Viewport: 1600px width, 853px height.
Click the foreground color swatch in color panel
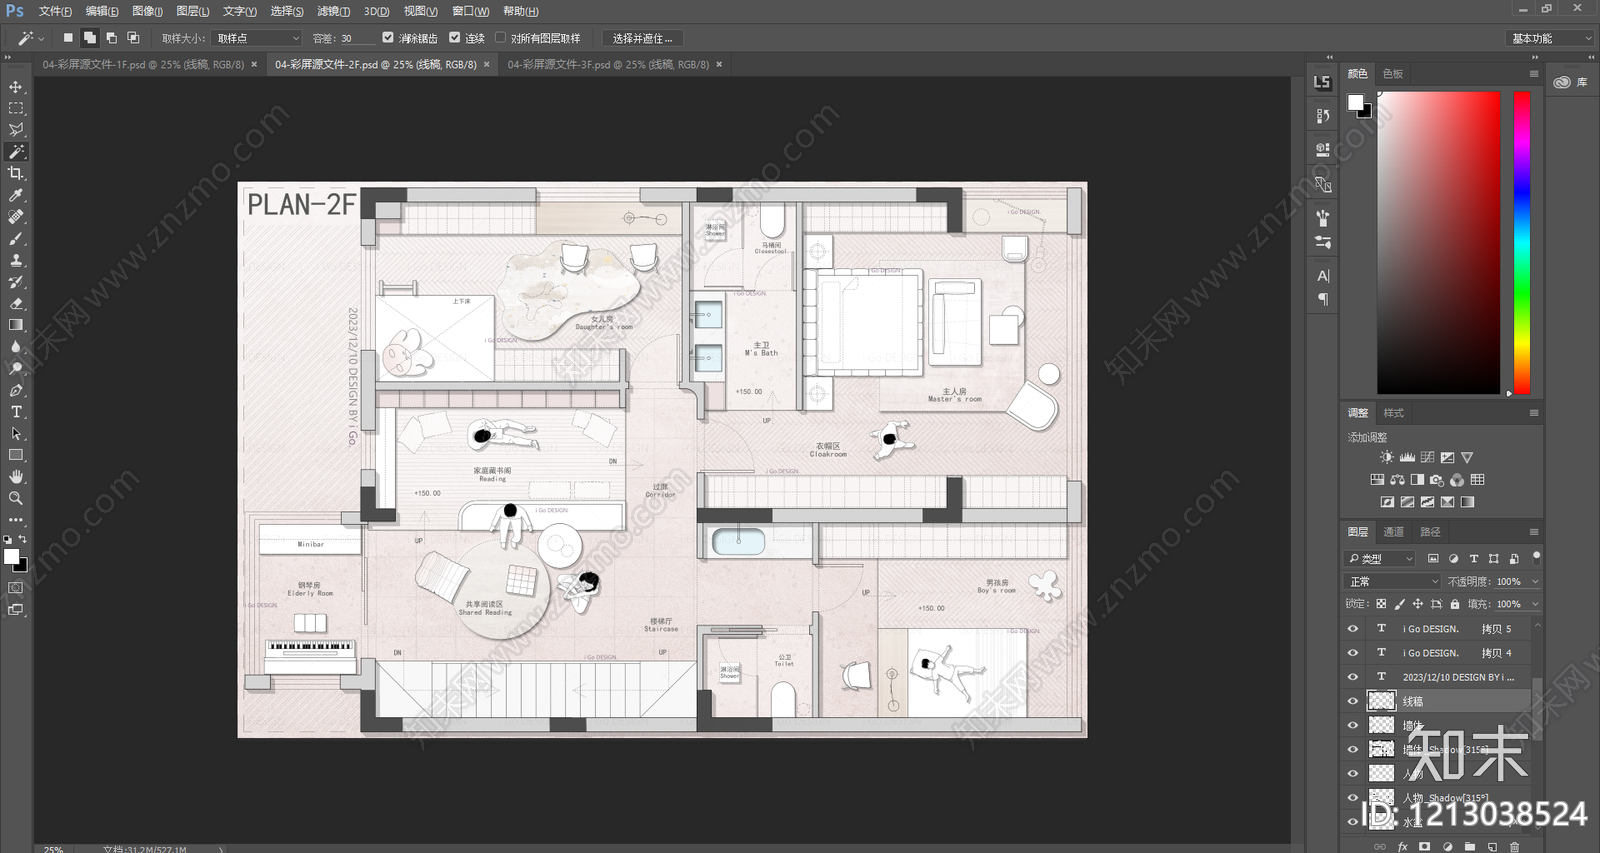[1355, 102]
